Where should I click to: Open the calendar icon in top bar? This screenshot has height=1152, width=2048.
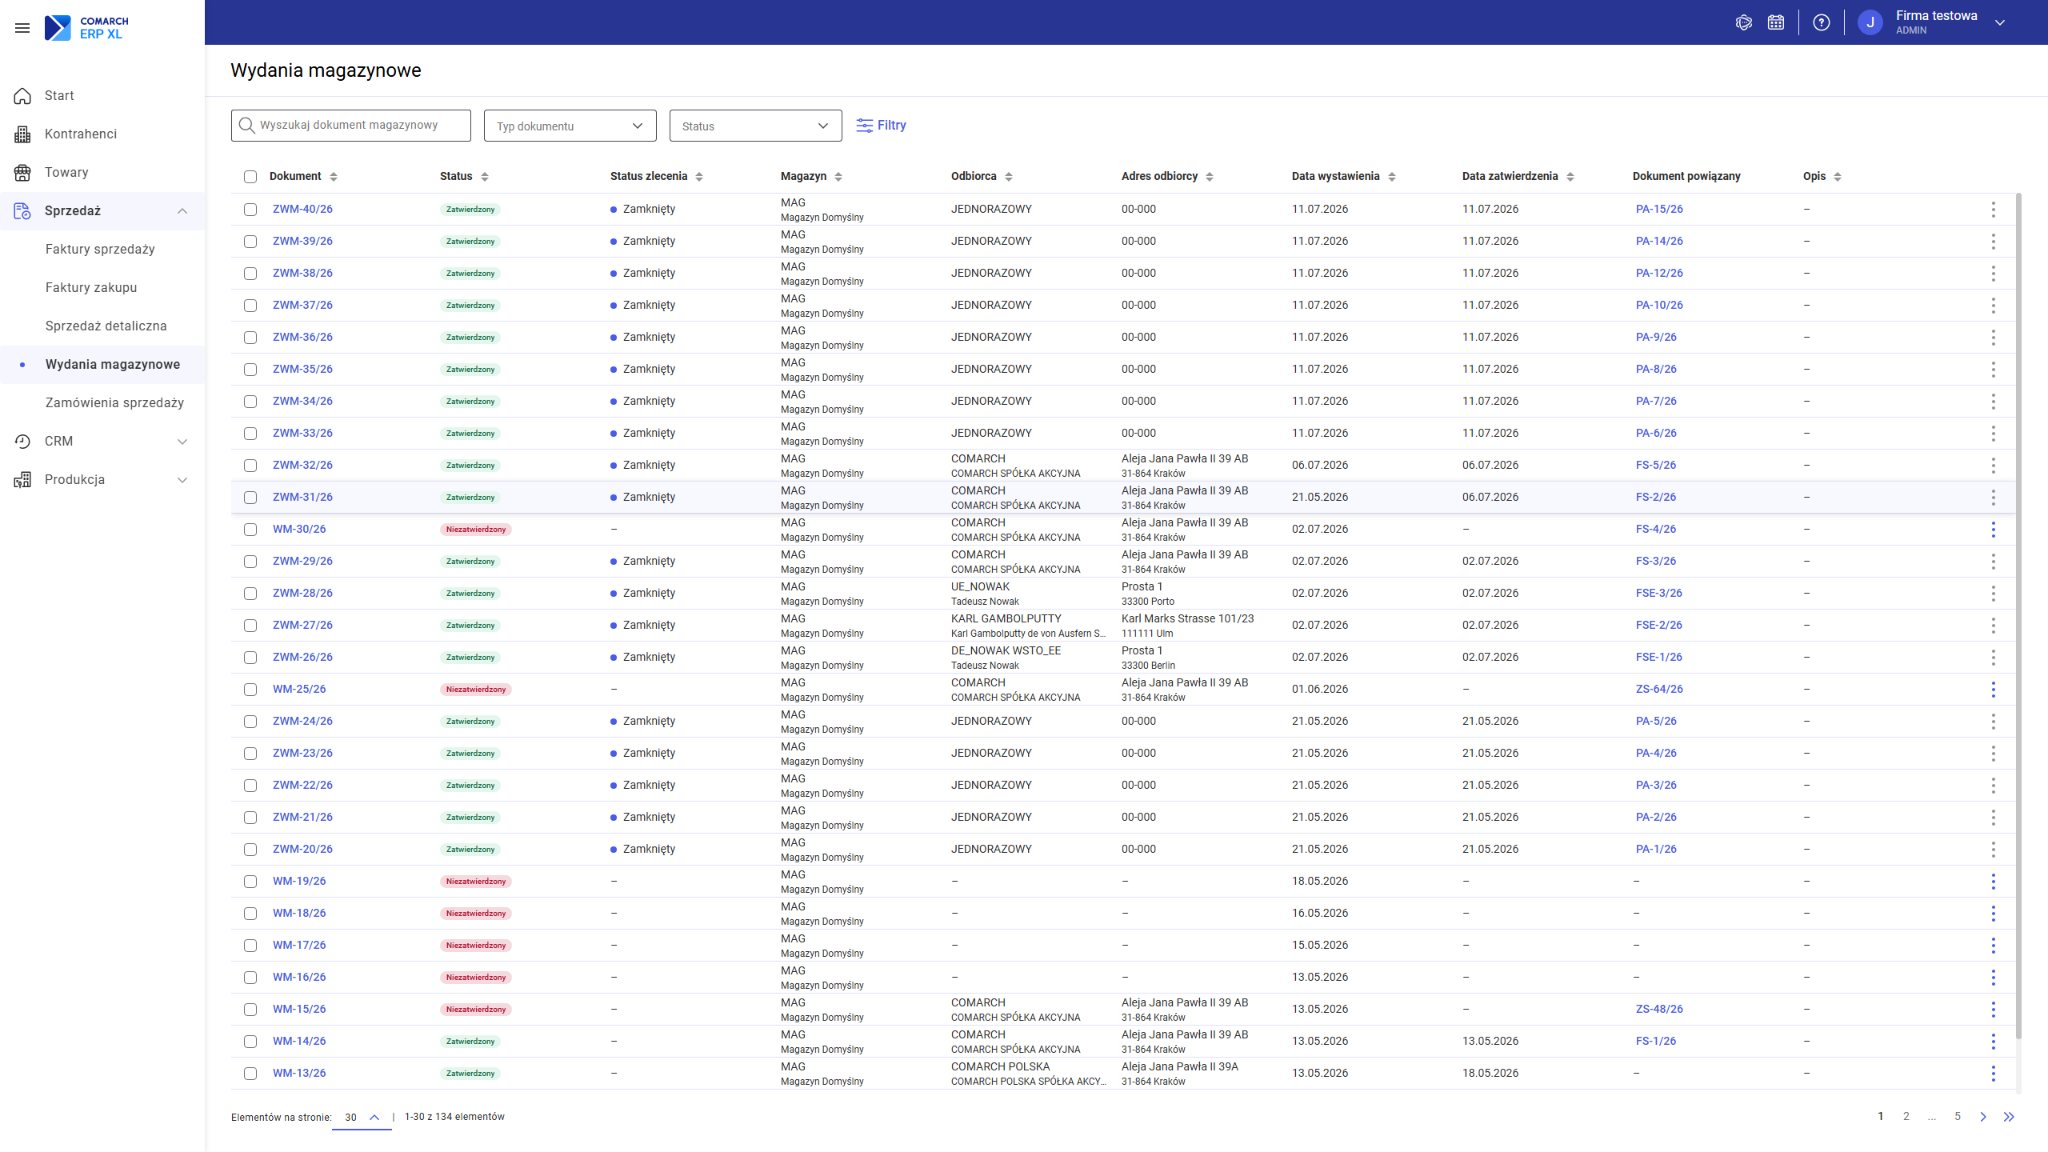[x=1776, y=22]
